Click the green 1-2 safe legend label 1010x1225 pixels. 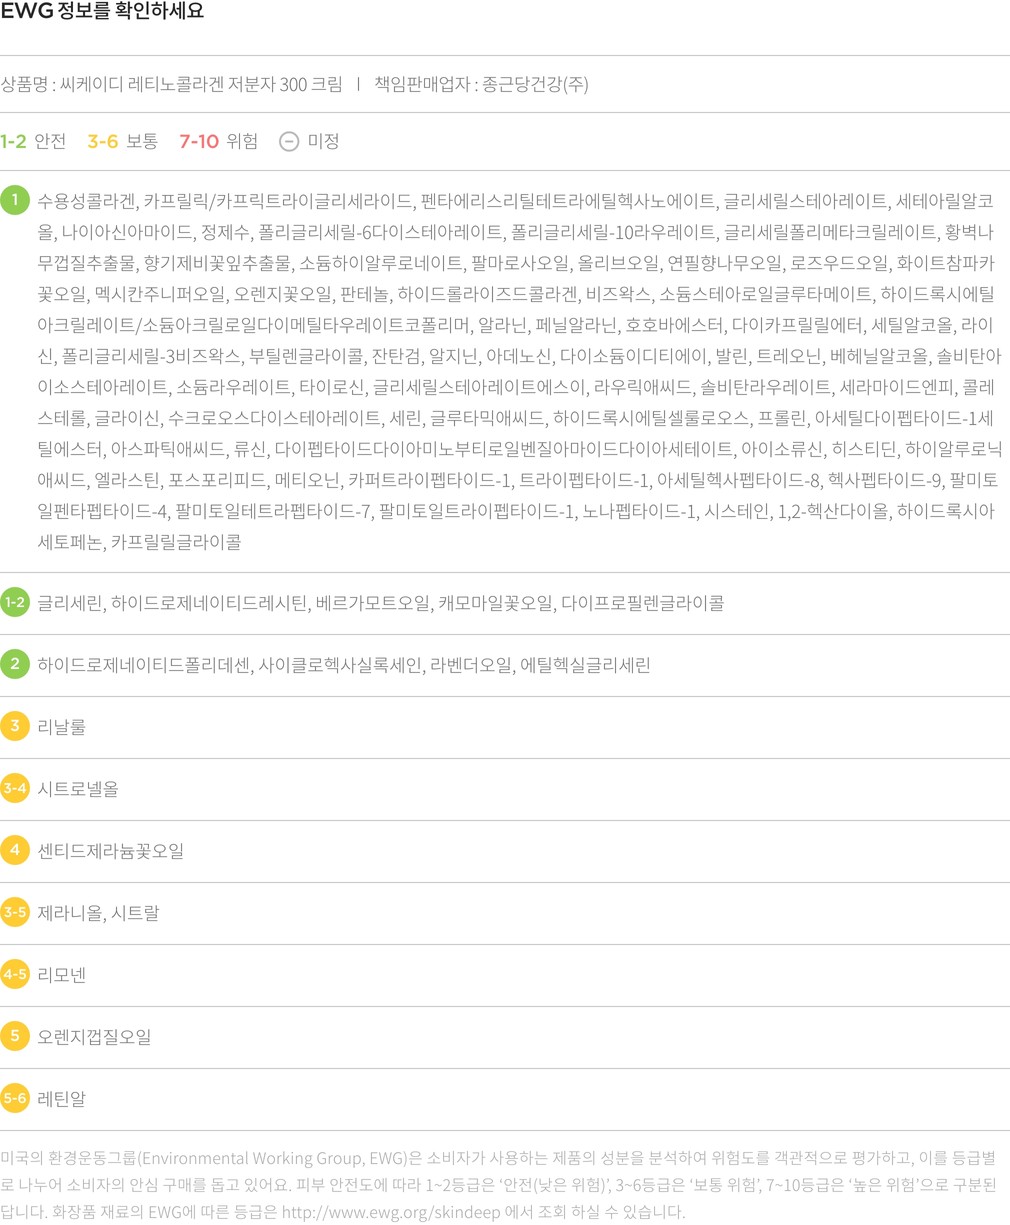33,141
